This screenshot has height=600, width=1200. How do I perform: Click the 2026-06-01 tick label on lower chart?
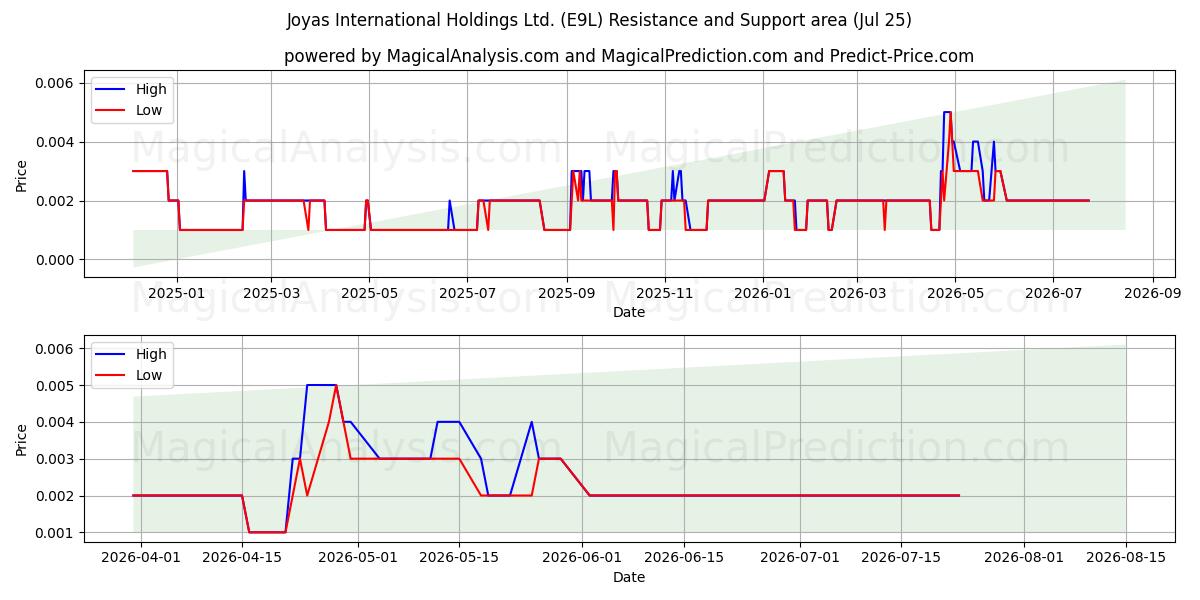(x=583, y=559)
